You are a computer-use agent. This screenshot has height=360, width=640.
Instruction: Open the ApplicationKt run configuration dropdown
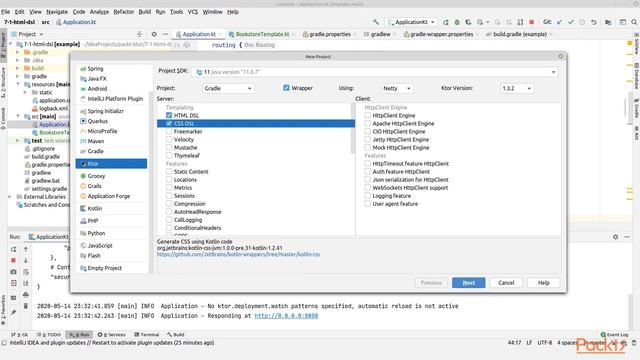(x=411, y=22)
